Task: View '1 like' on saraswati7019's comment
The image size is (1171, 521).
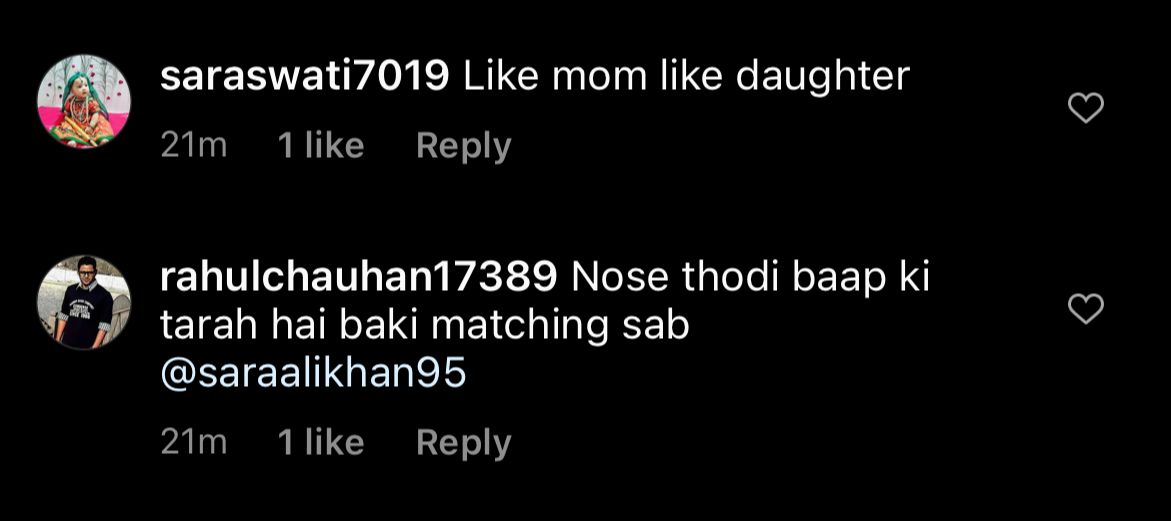Action: tap(320, 146)
